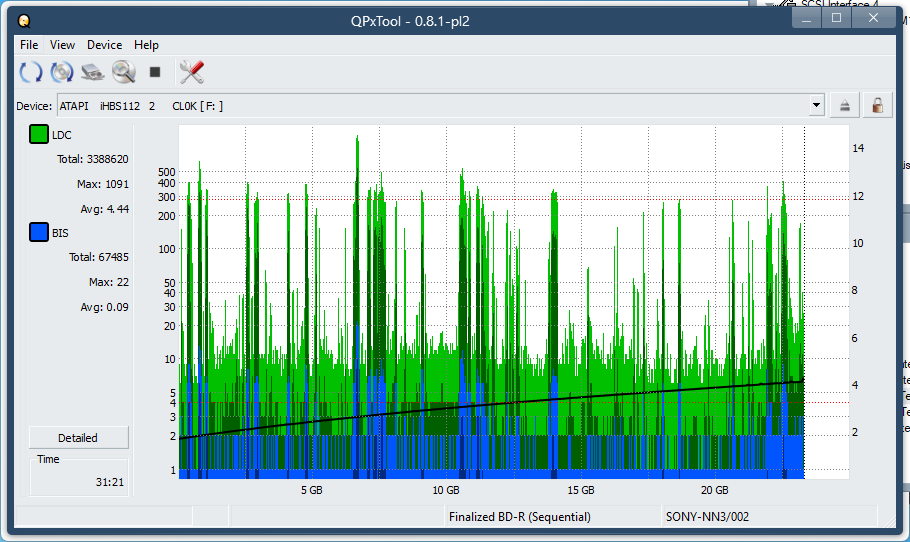Minimize the QPxTool window
The height and width of the screenshot is (542, 910).
point(807,18)
